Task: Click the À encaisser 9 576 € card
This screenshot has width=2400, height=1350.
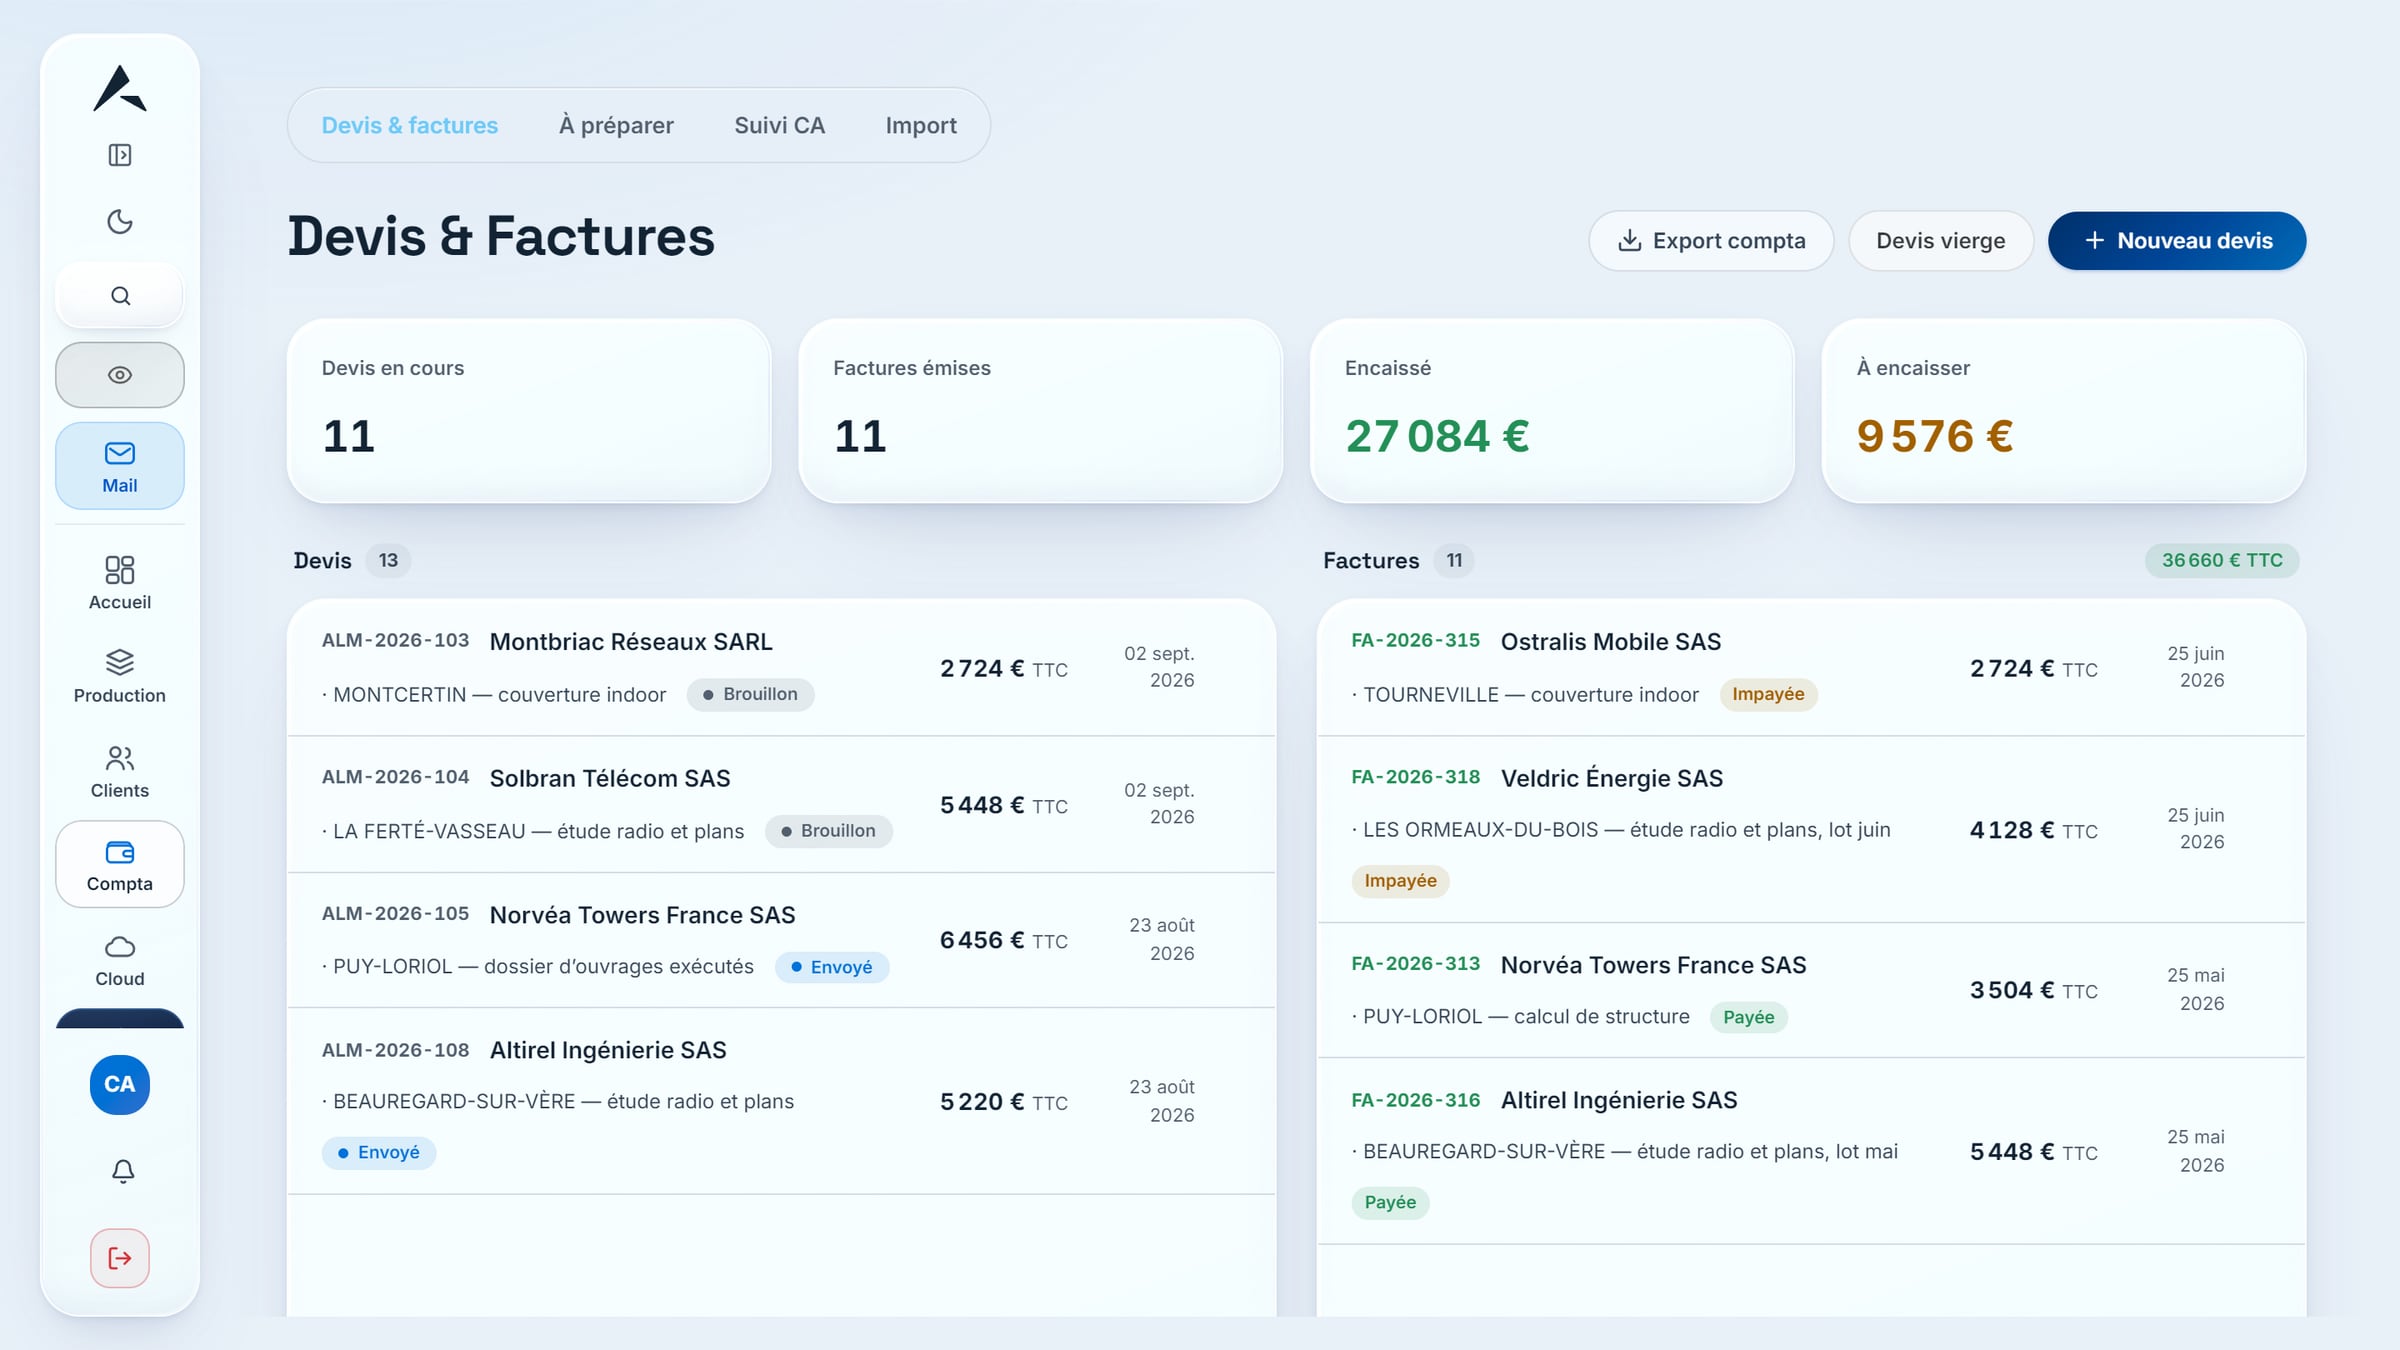Action: tap(2064, 410)
